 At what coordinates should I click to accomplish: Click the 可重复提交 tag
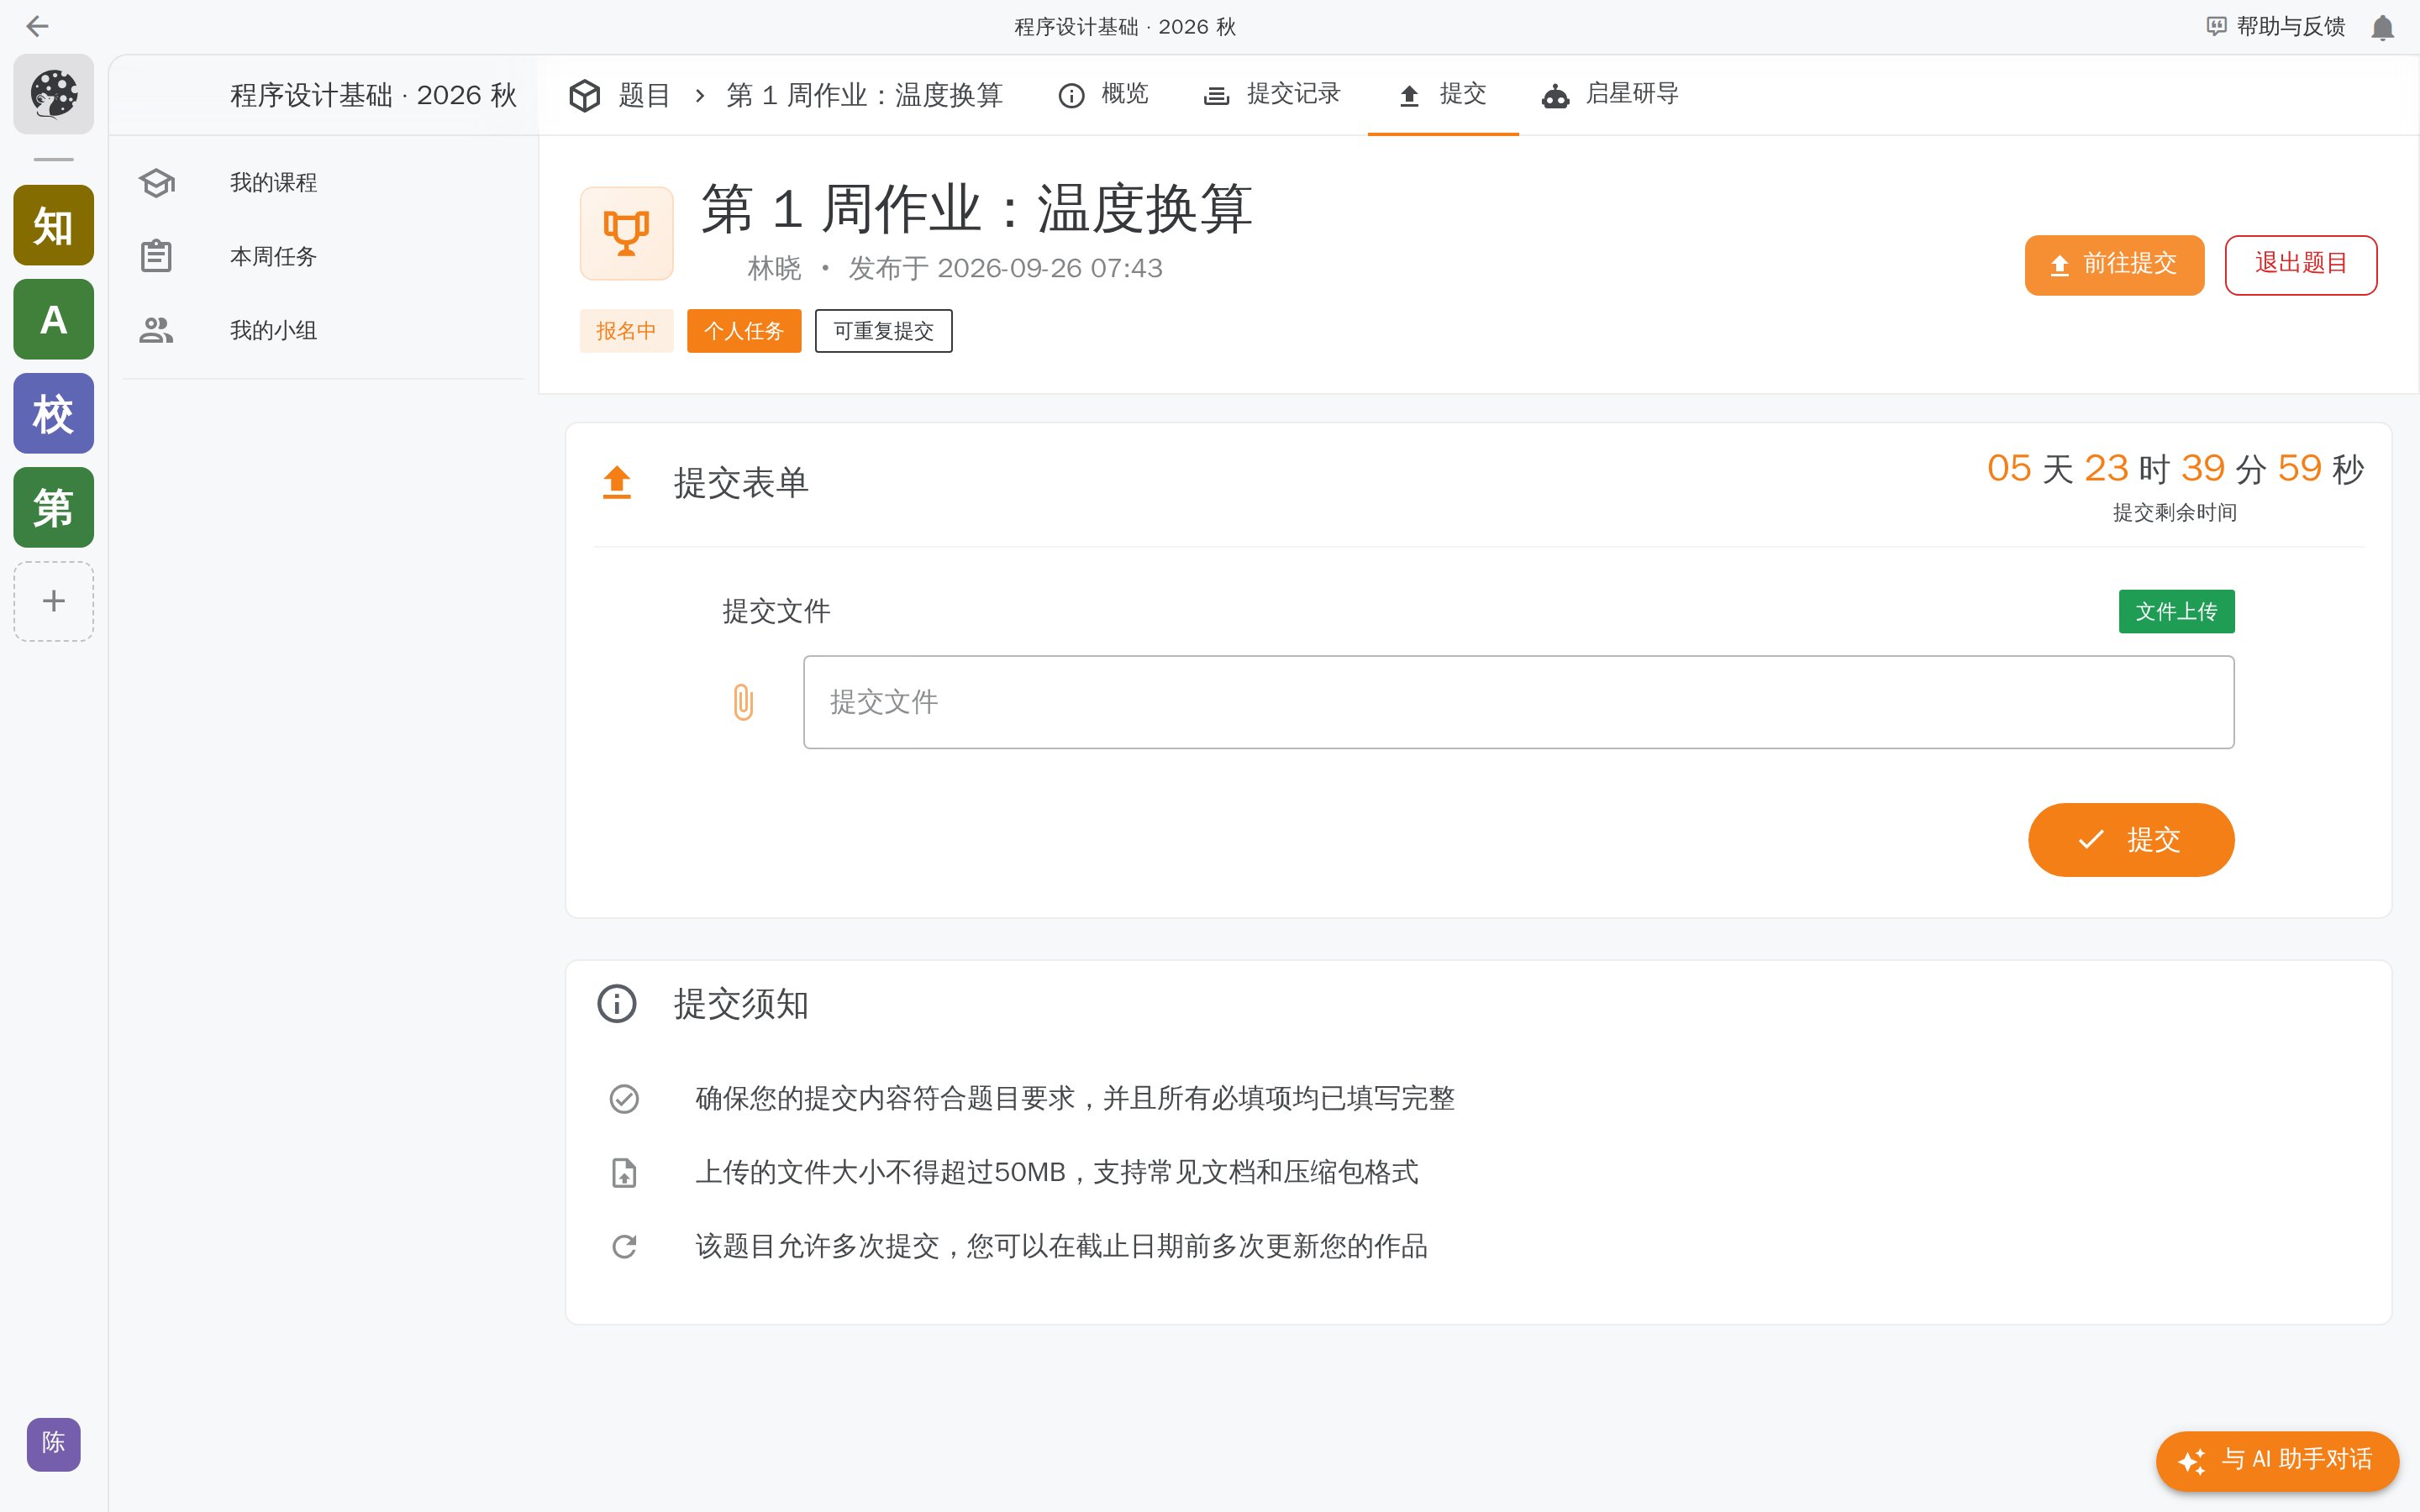tap(883, 331)
